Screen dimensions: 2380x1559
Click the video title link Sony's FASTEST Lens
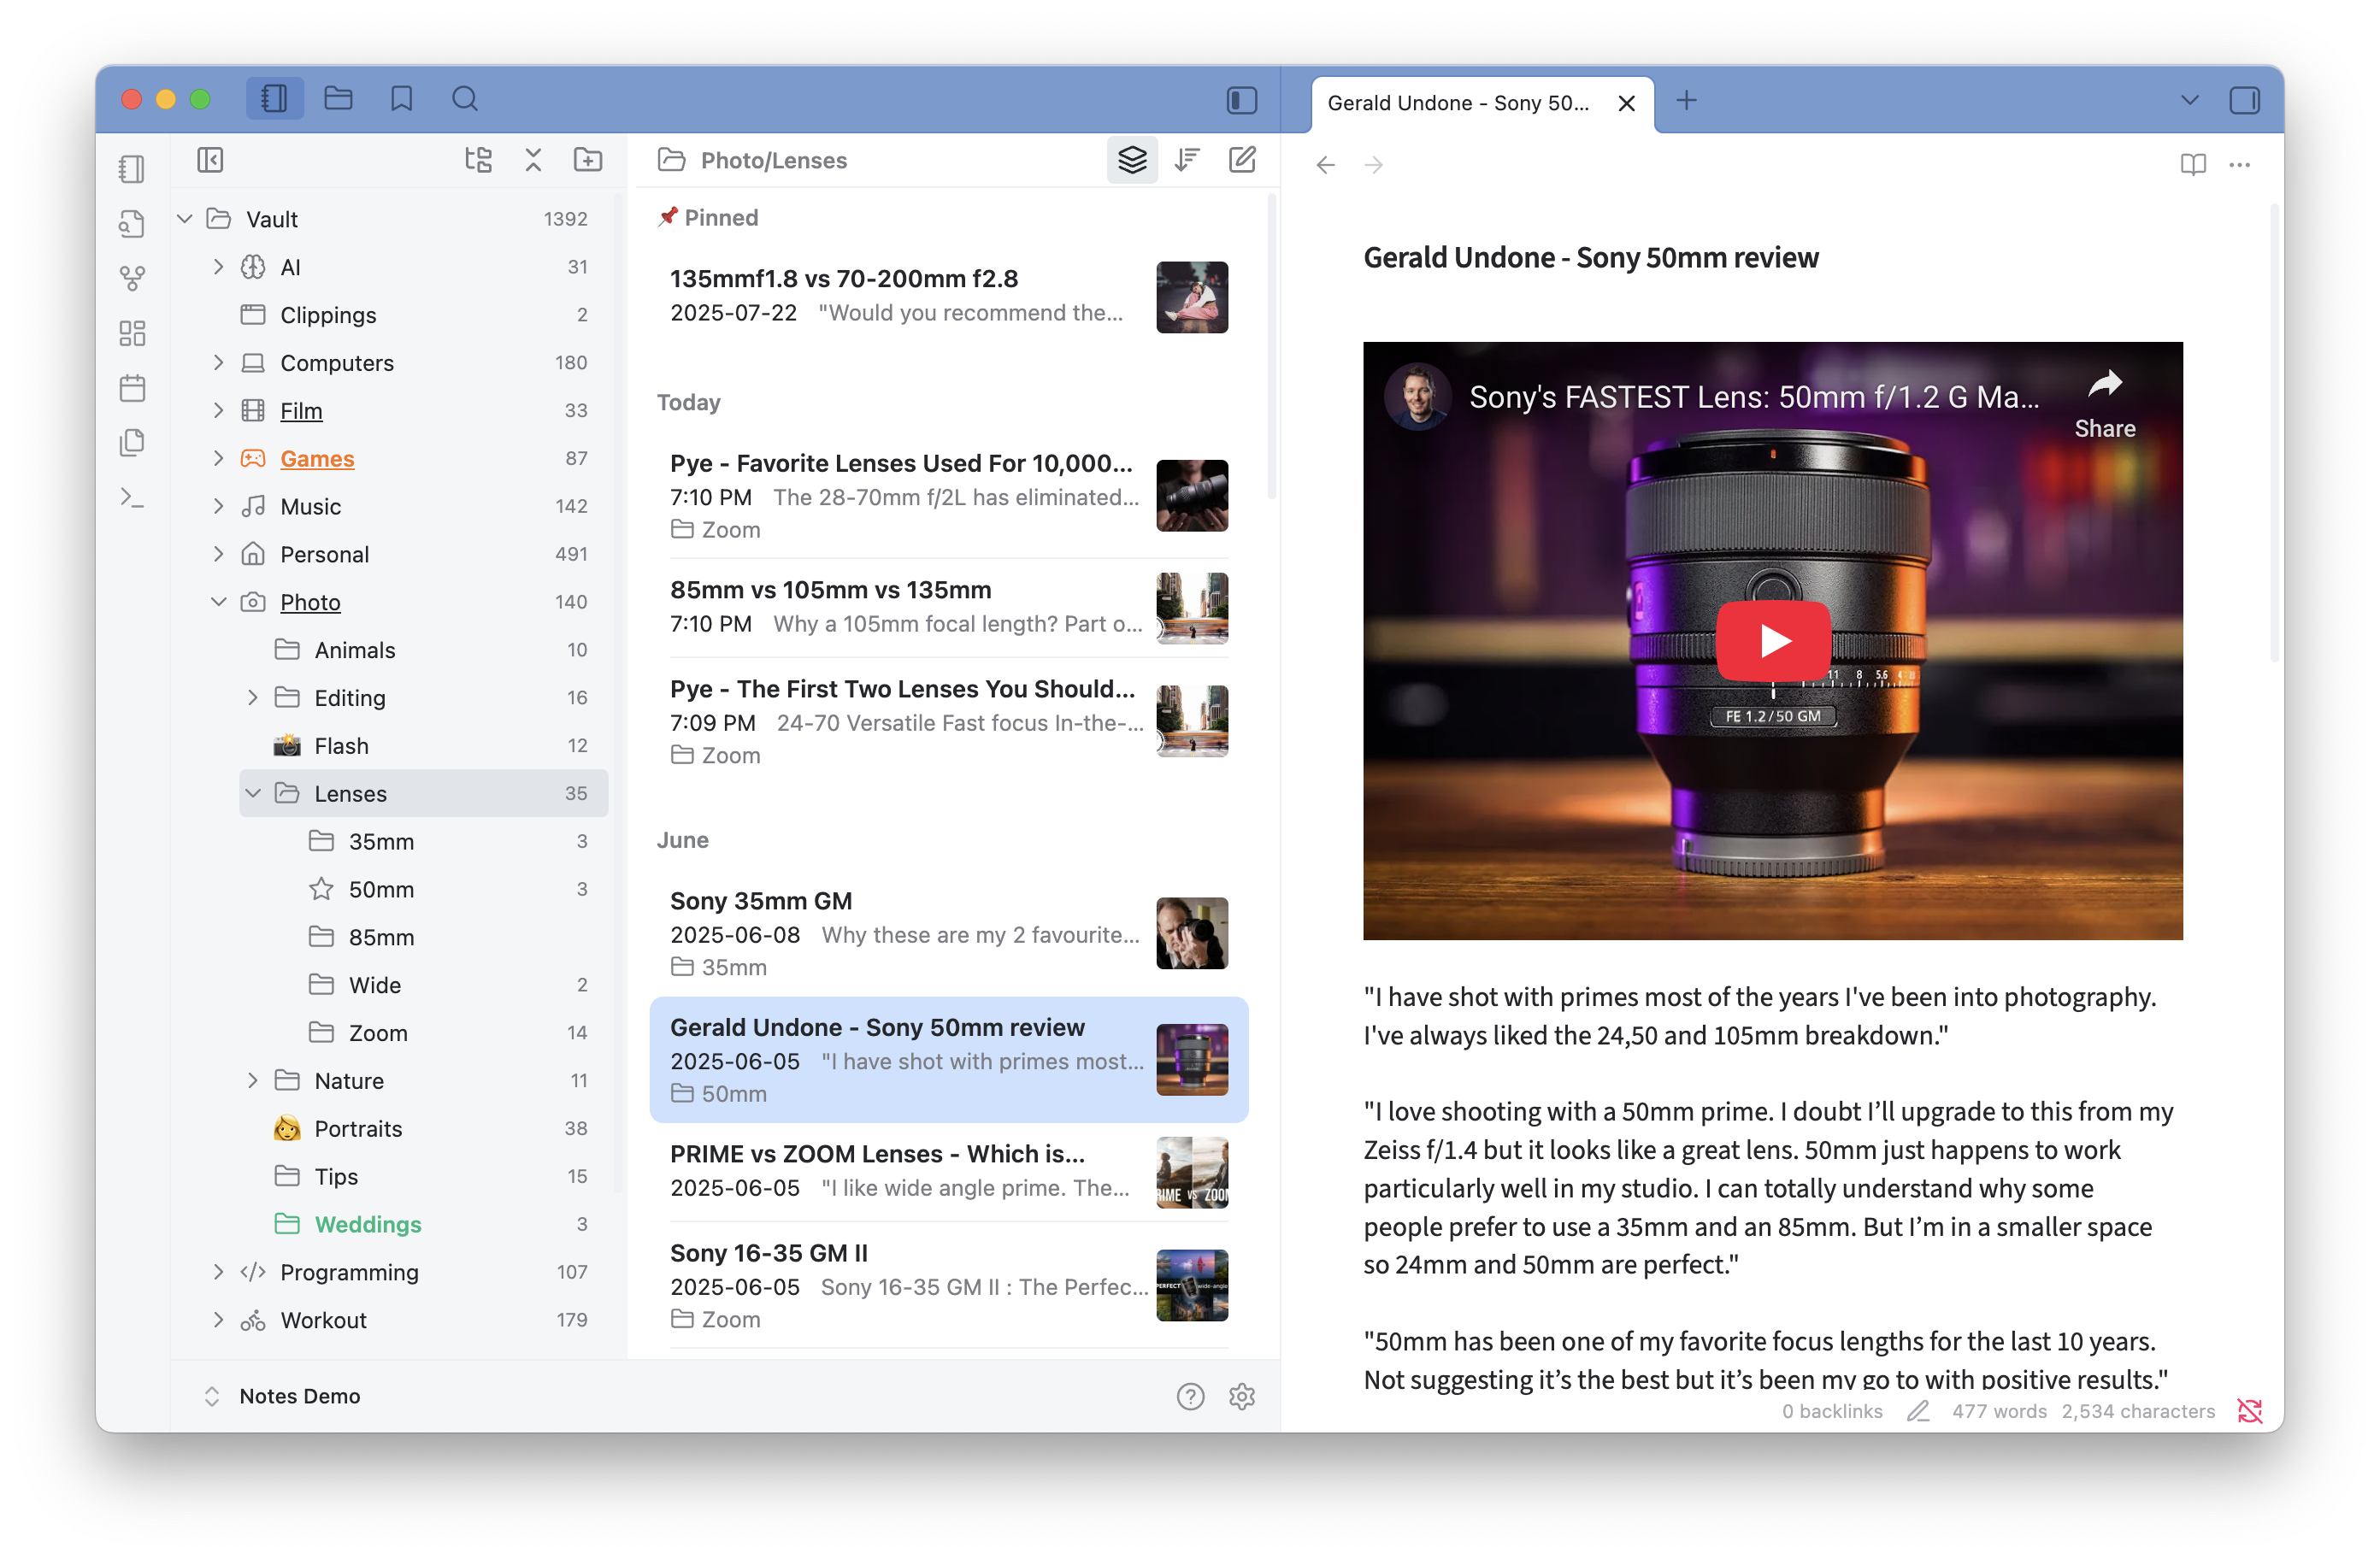point(1753,397)
